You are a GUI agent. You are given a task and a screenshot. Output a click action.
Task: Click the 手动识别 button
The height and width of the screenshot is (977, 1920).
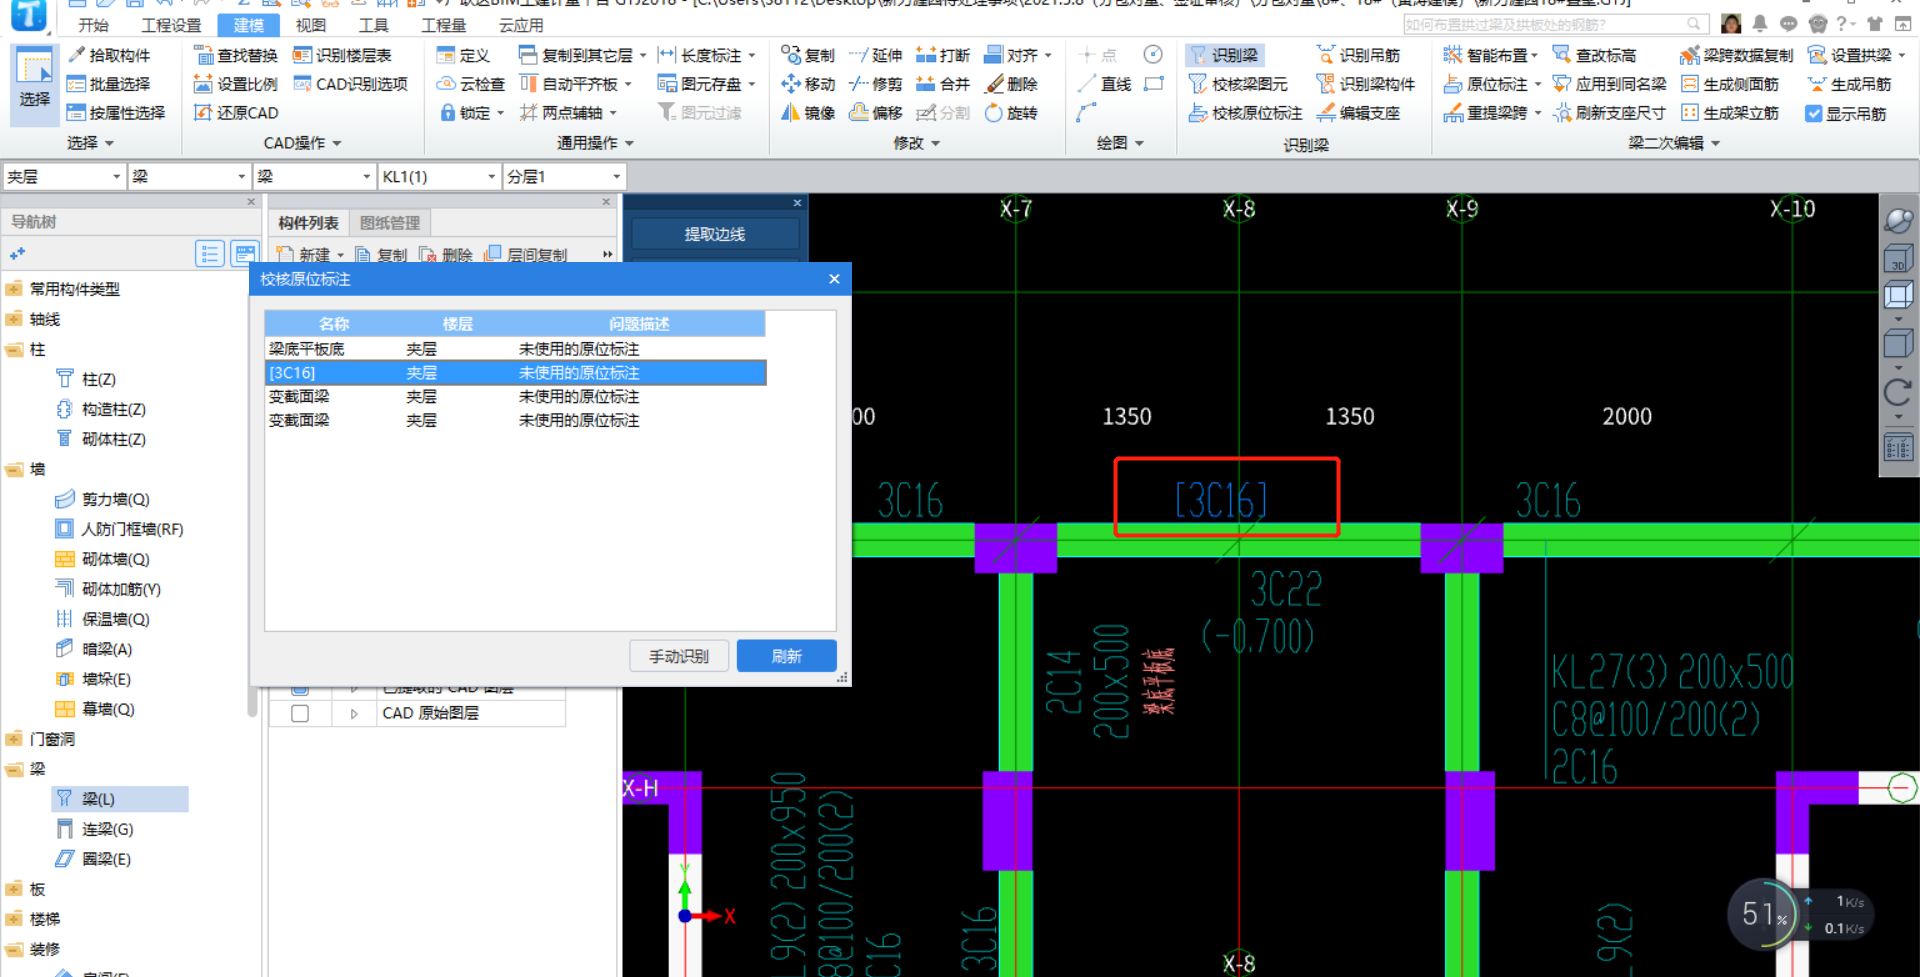(x=679, y=656)
